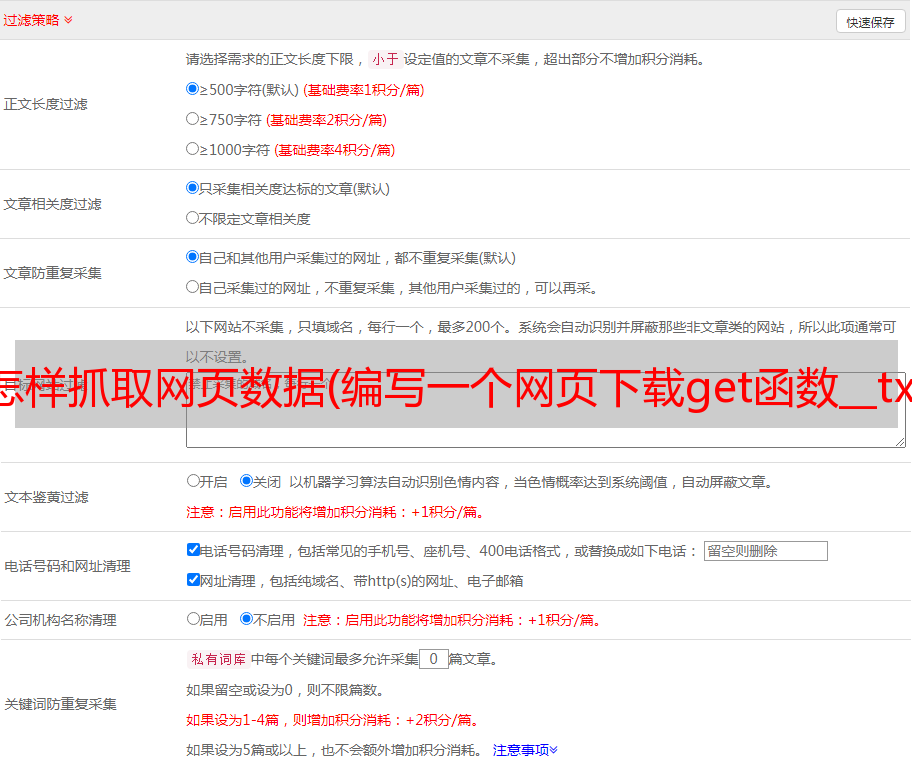Toggle the 网址清理 checkbox
The image size is (912, 768).
click(193, 580)
